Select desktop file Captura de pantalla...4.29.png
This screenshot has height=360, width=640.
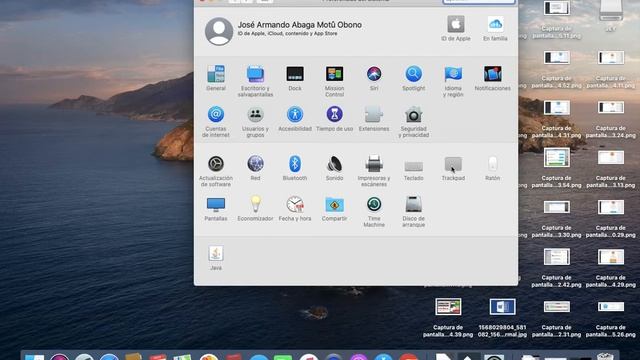pyautogui.click(x=611, y=257)
